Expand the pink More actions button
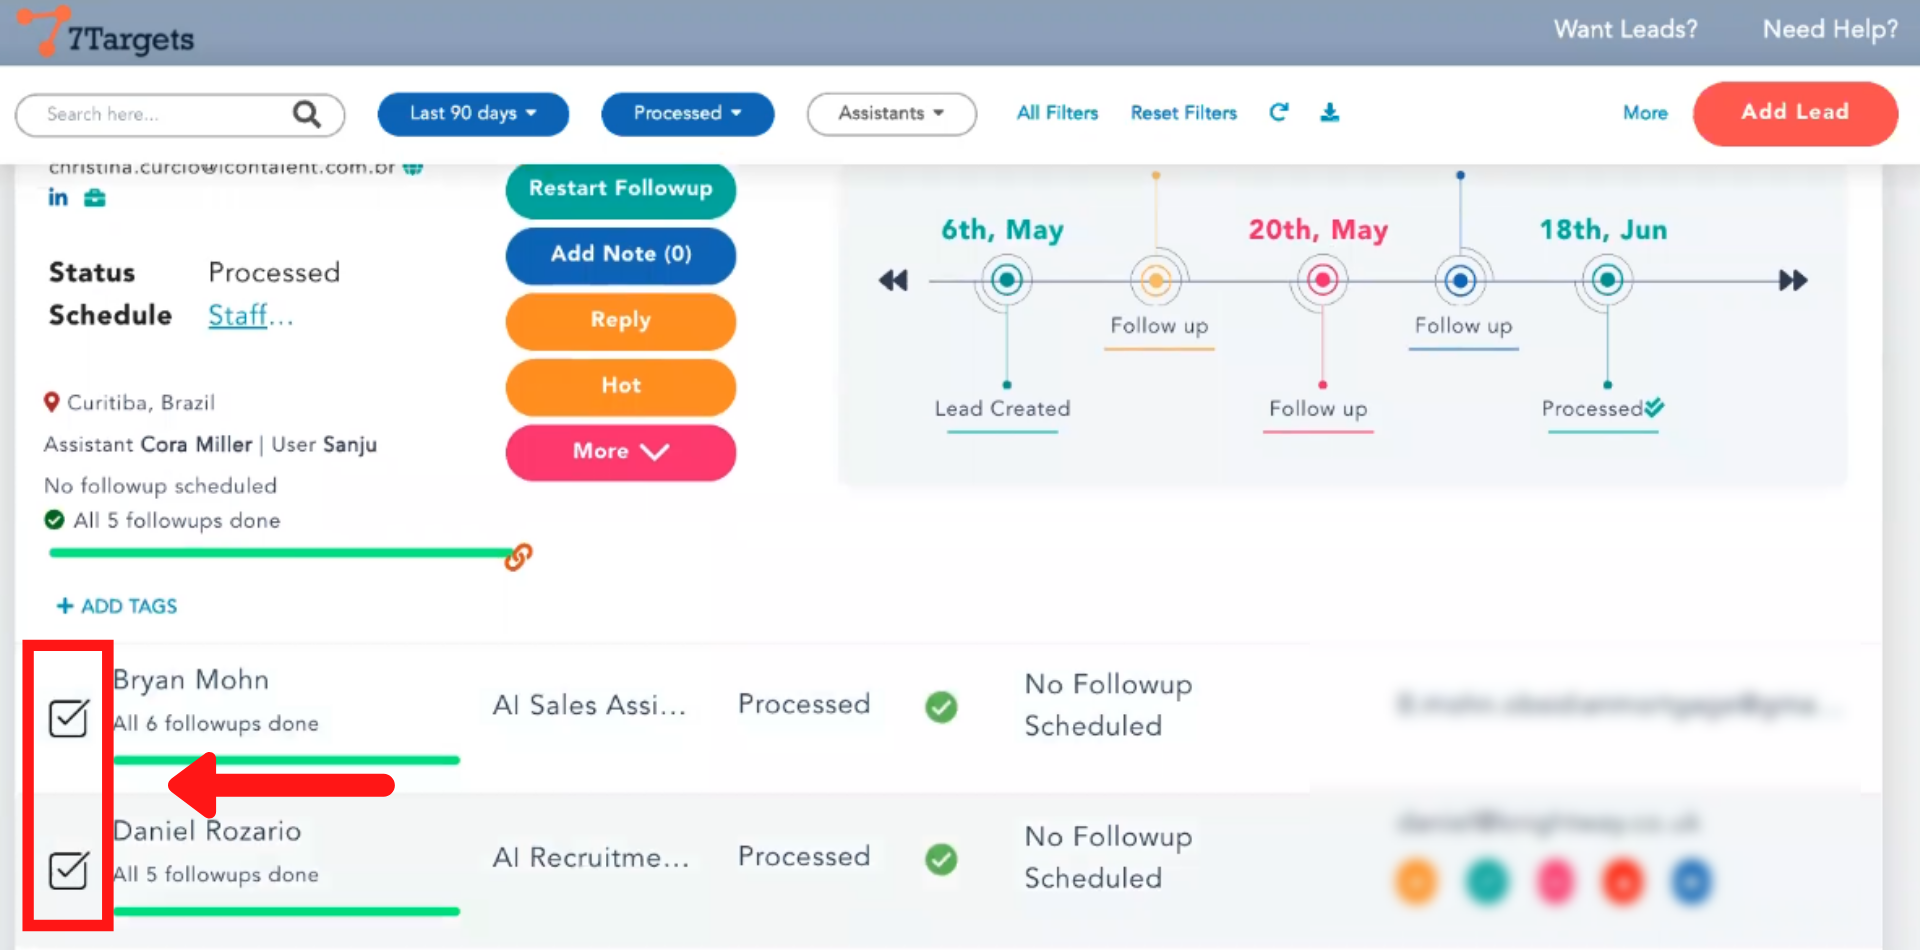Viewport: 1920px width, 950px height. point(620,452)
